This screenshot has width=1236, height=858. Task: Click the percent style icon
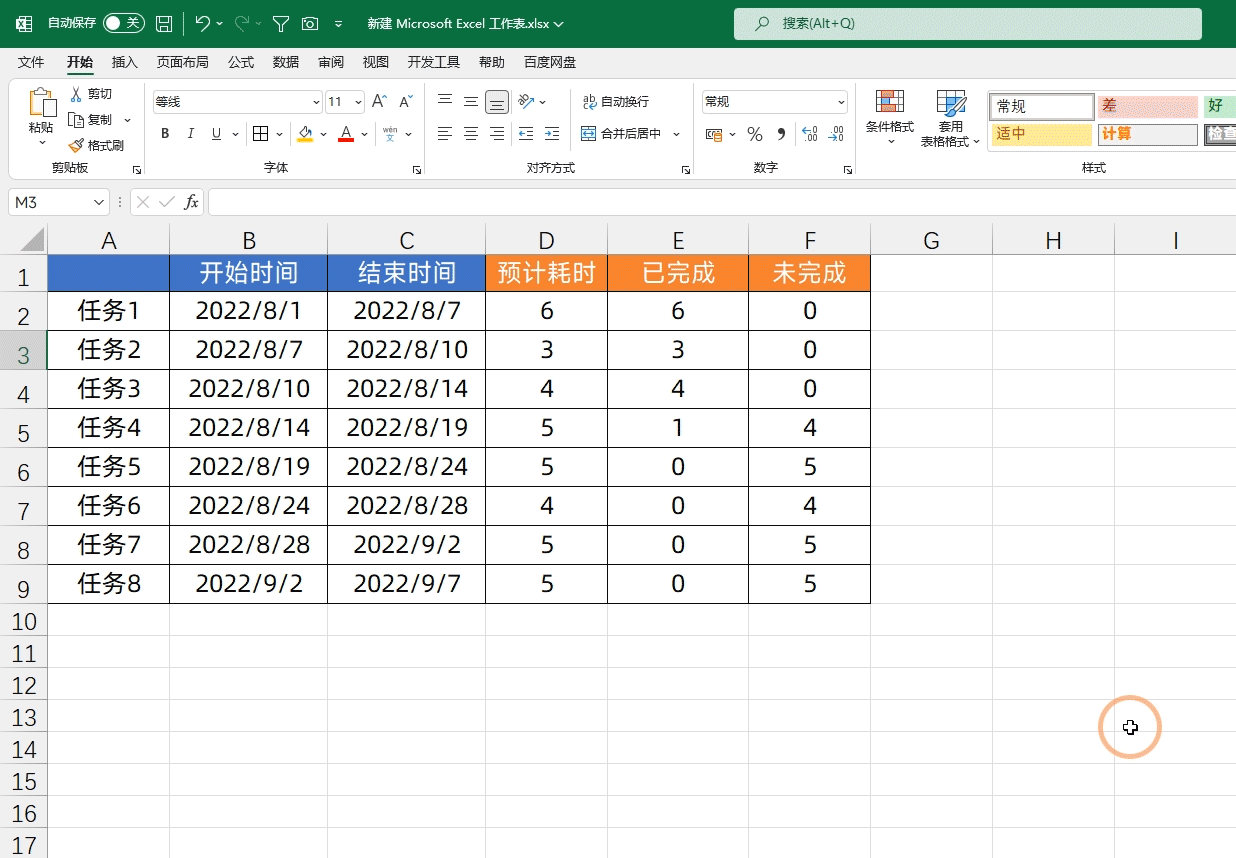point(755,134)
